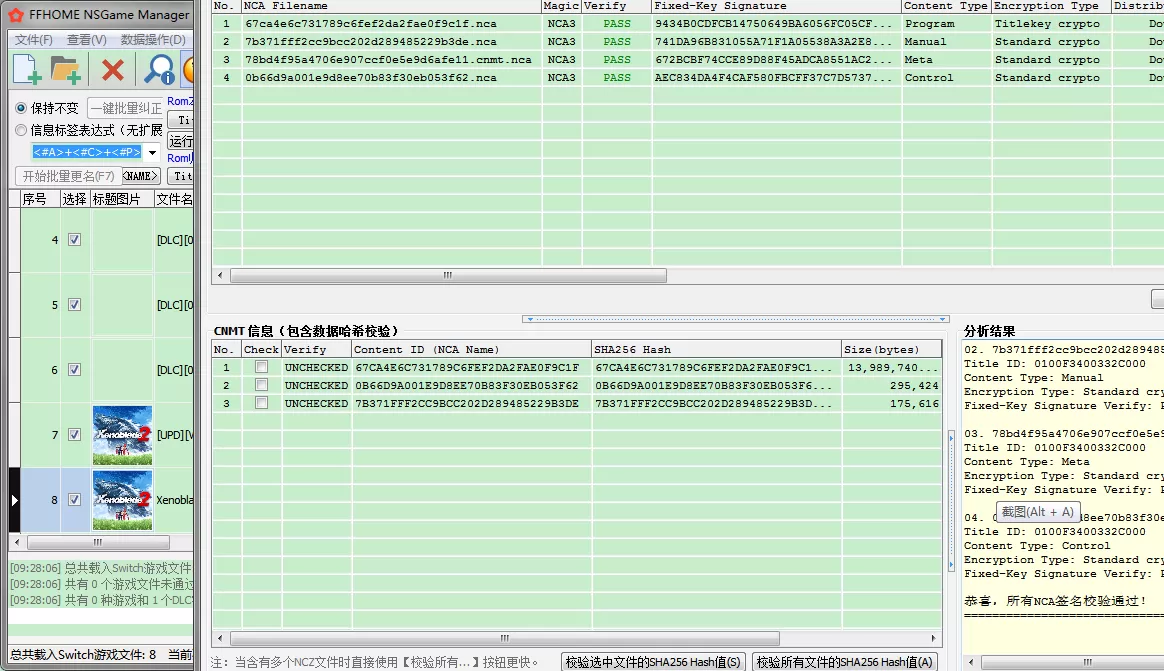Click the magnifier info search icon
1164x671 pixels.
pyautogui.click(x=158, y=69)
